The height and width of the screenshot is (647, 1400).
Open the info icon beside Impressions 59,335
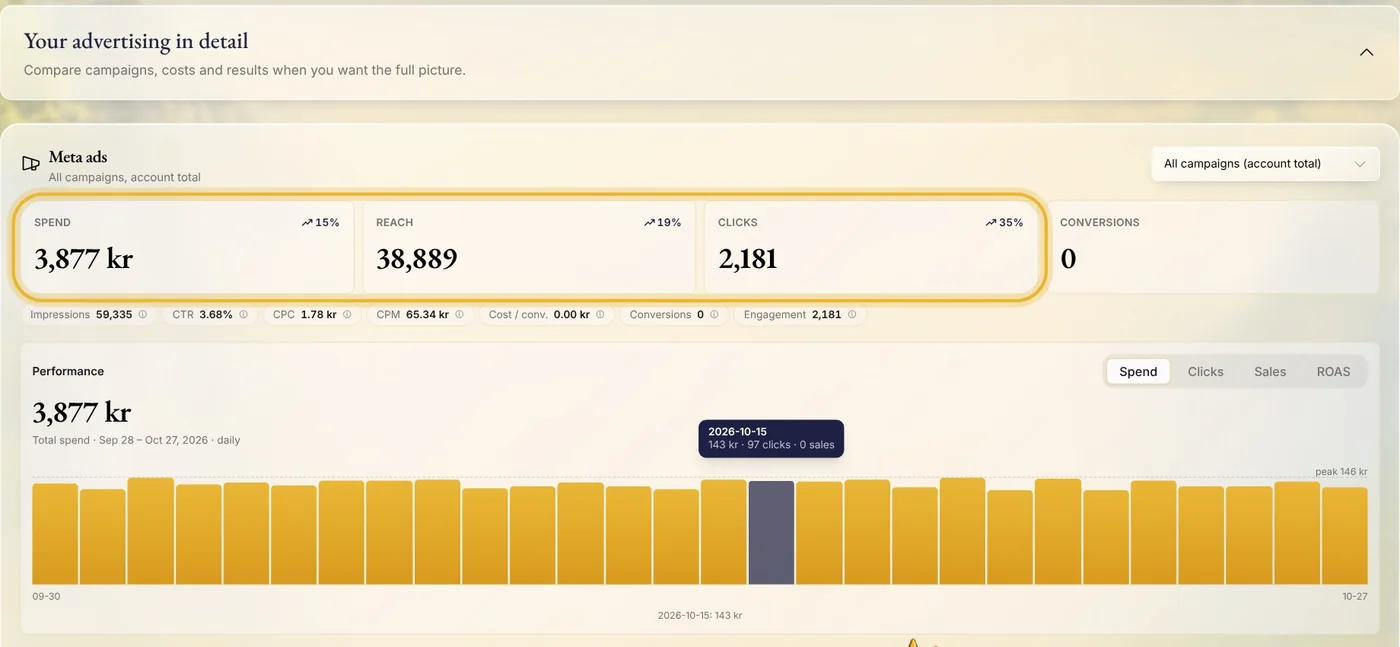click(143, 314)
